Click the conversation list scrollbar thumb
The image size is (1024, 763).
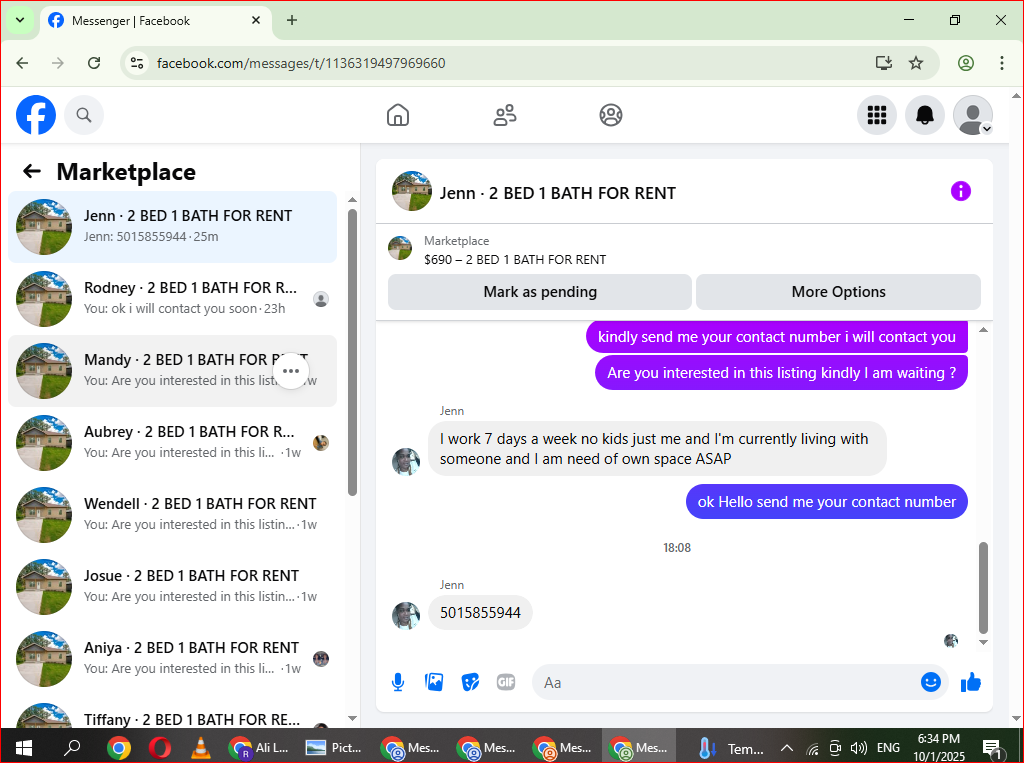click(353, 353)
